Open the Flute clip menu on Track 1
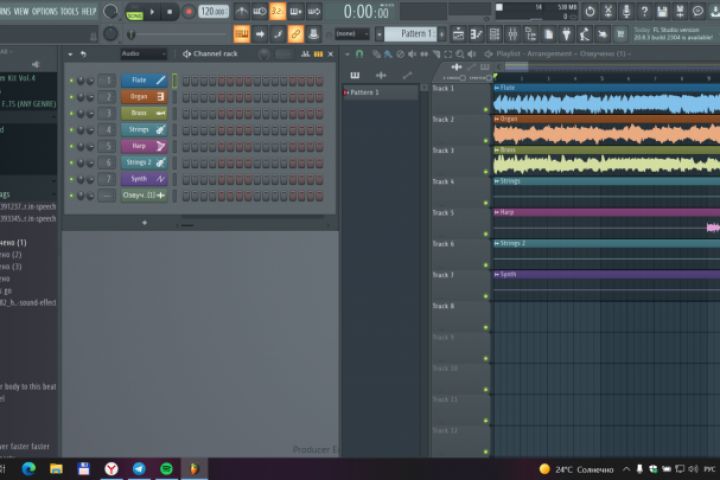This screenshot has height=480, width=720. (x=497, y=88)
